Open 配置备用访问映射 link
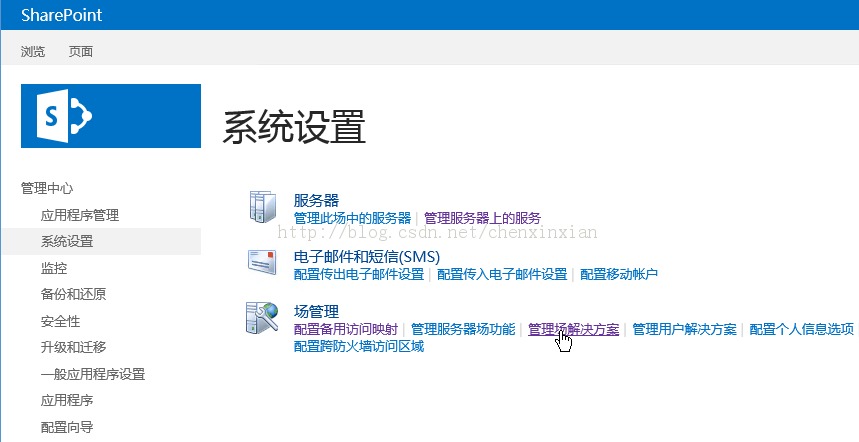859x442 pixels. 346,329
